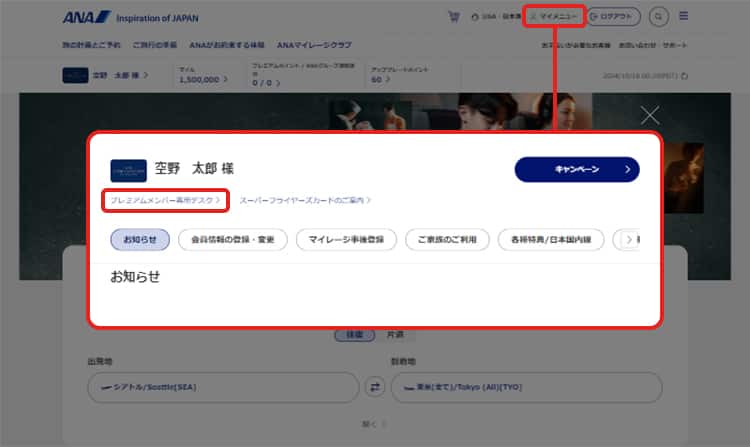Image resolution: width=750 pixels, height=447 pixels.
Task: Click the member card image beside 空野 太郎
Action: 128,169
